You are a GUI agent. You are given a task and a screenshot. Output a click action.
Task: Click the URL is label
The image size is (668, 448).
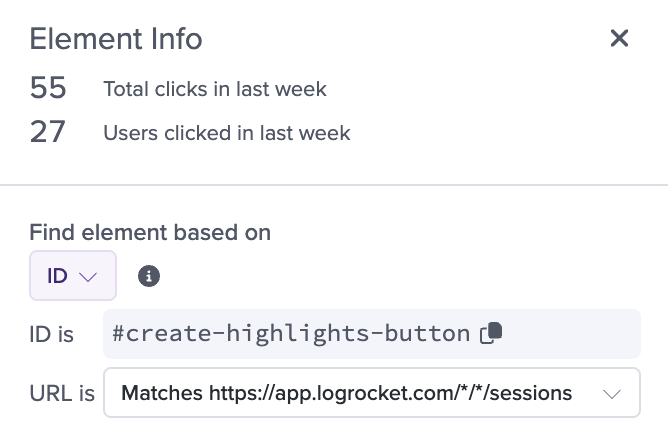click(62, 393)
